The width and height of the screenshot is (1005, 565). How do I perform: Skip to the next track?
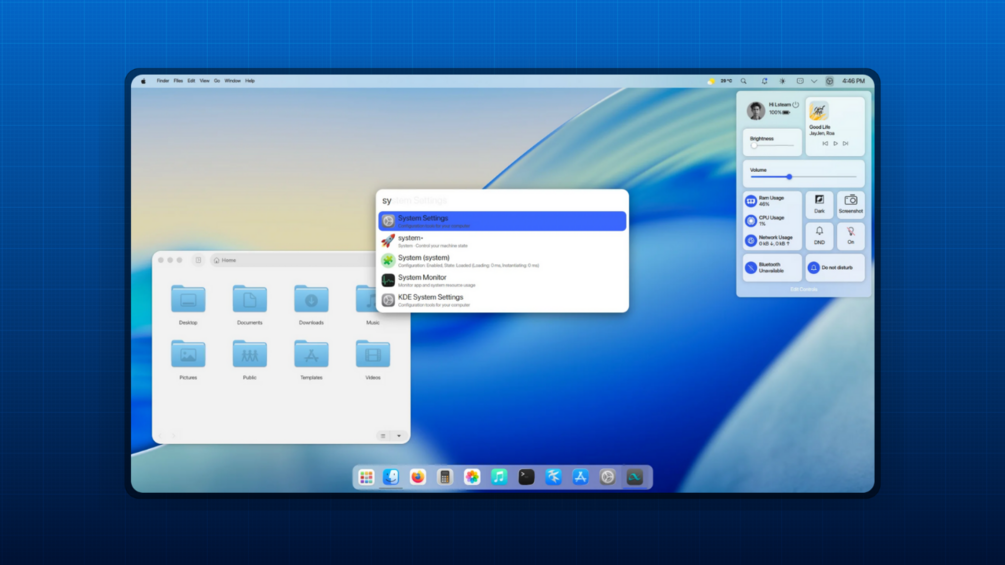[845, 143]
